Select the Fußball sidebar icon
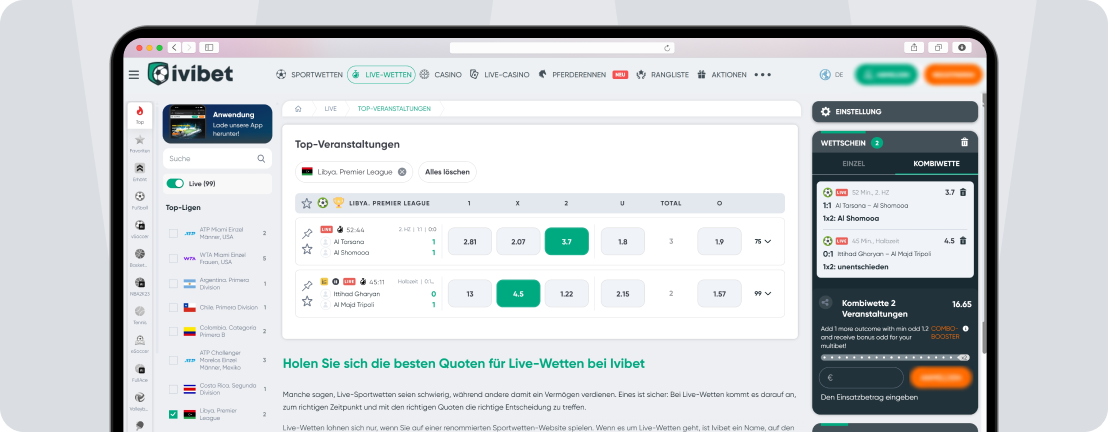Viewport: 1108px width, 432px height. [140, 200]
